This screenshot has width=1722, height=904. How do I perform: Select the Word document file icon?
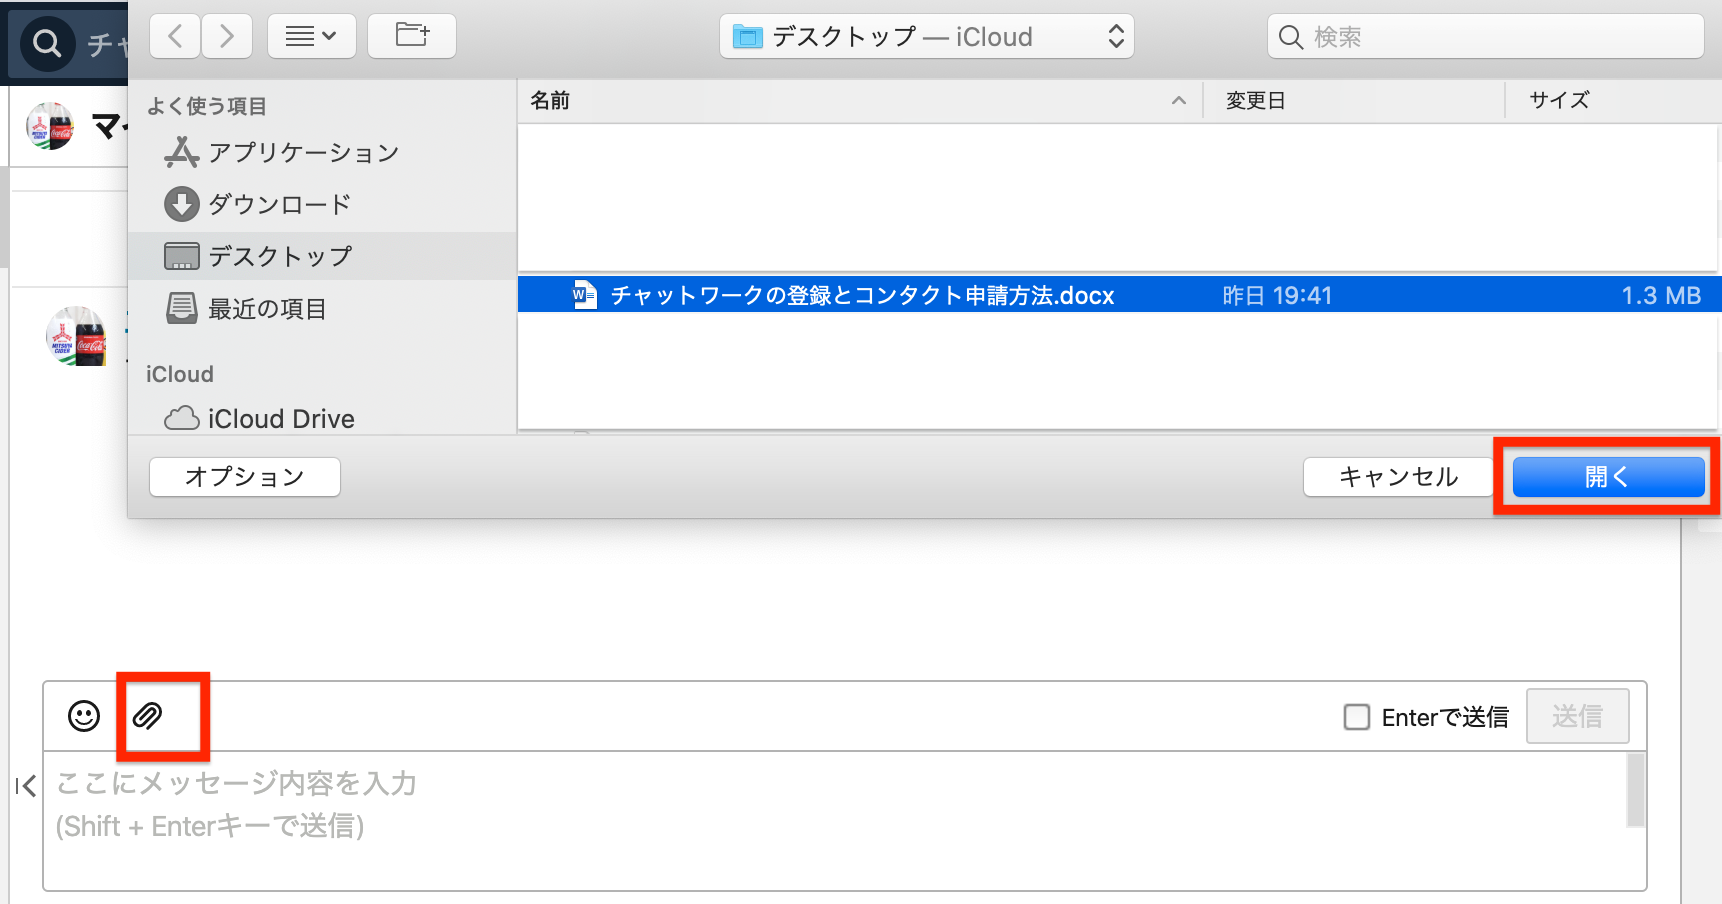(x=584, y=295)
